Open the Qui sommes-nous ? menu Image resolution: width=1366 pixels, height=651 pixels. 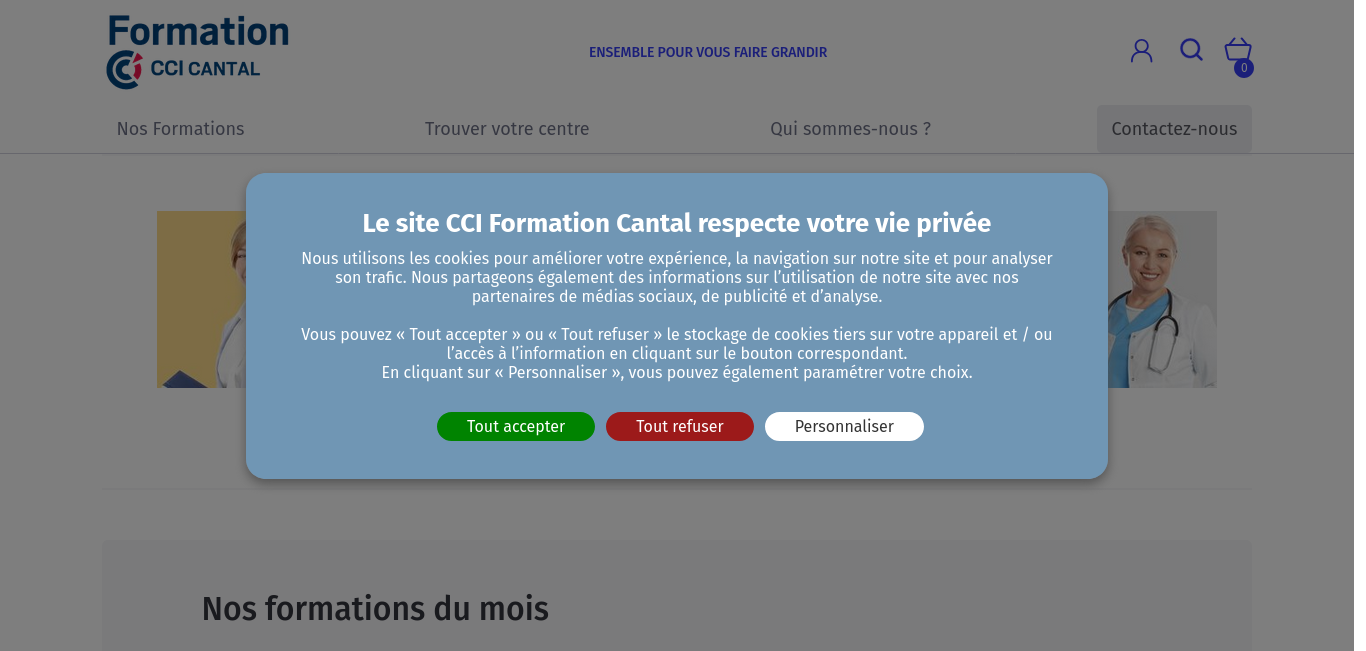pyautogui.click(x=850, y=129)
